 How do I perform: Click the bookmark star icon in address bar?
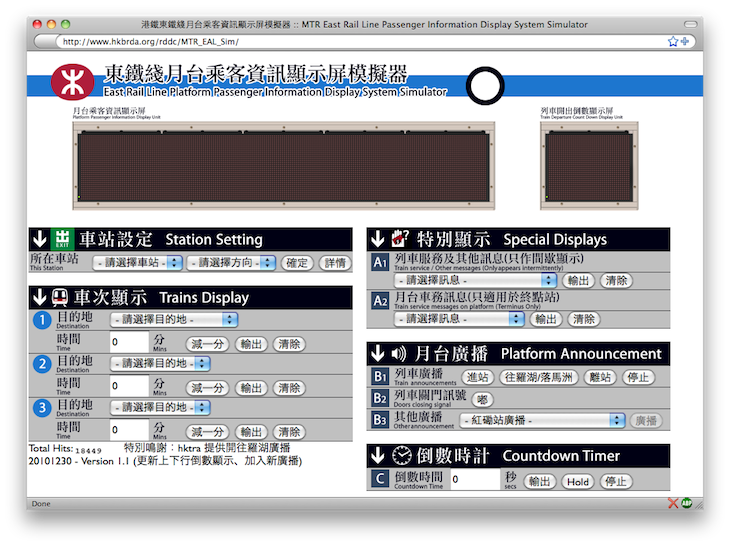click(x=673, y=41)
